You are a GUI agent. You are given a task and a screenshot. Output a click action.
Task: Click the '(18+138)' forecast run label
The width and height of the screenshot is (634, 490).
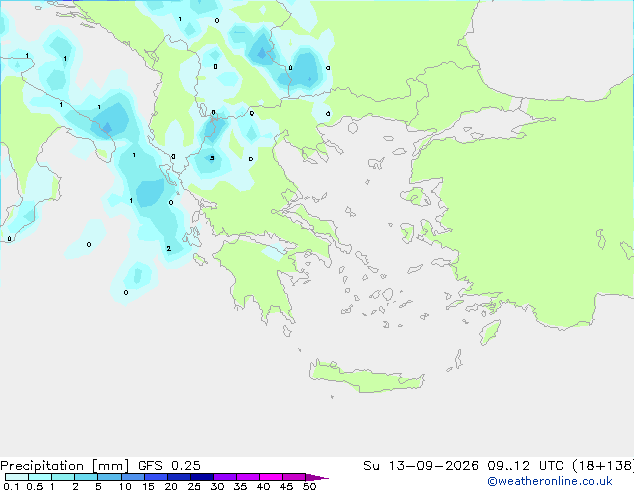(x=602, y=466)
